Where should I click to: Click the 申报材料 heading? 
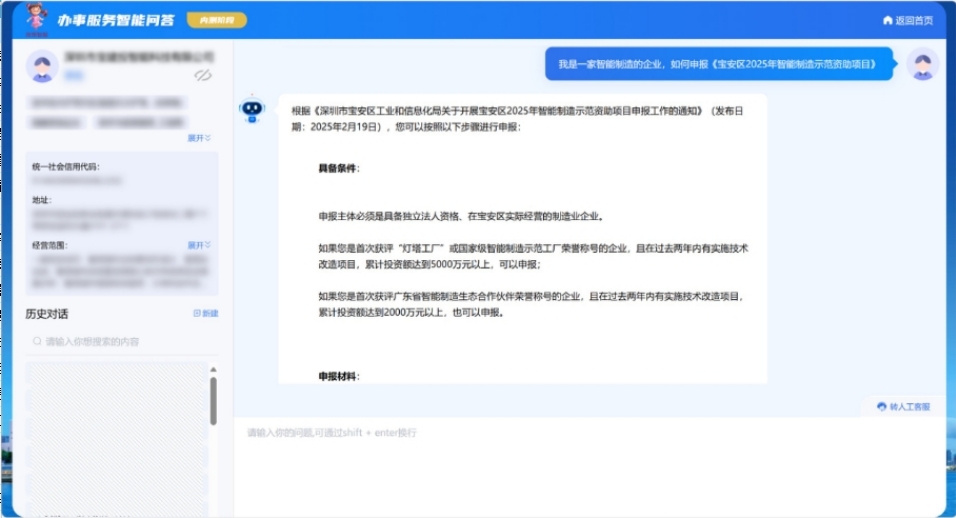coord(338,377)
